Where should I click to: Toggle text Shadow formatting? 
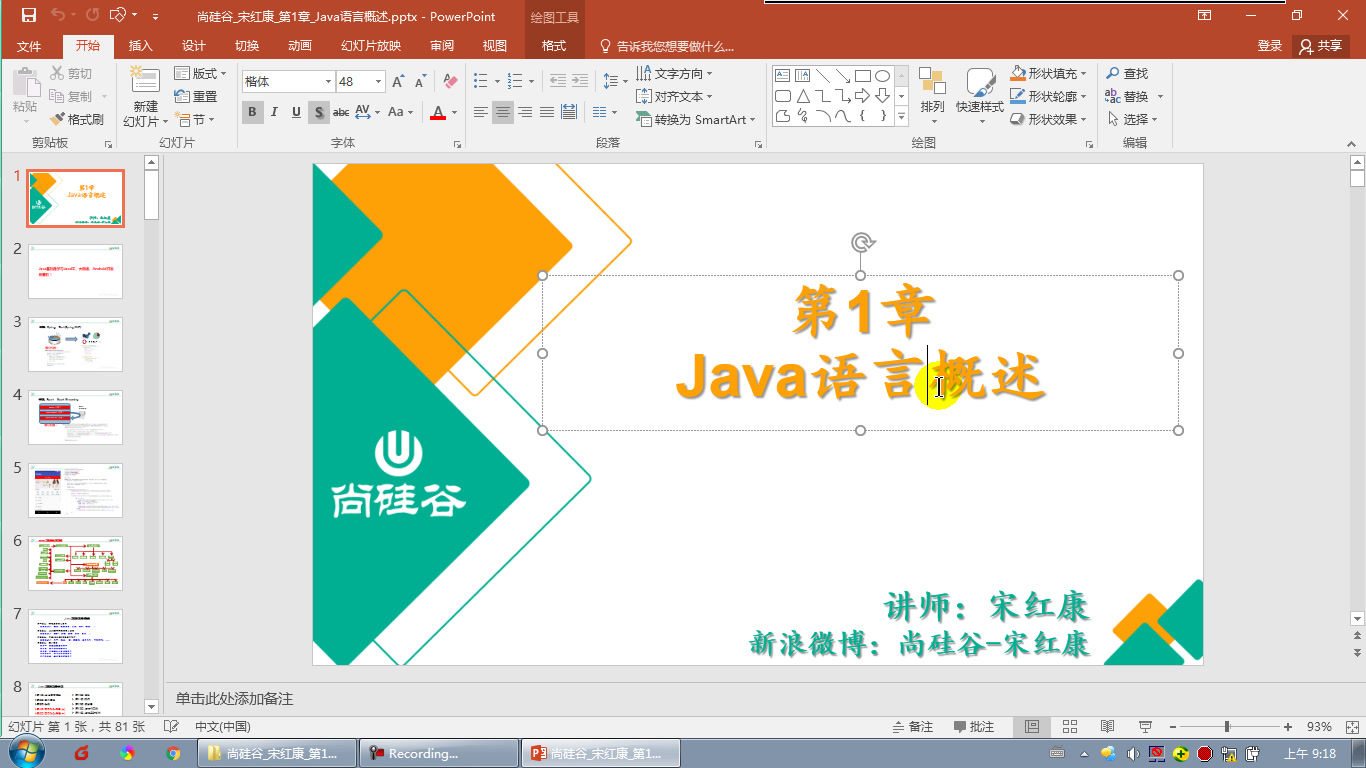(x=318, y=112)
